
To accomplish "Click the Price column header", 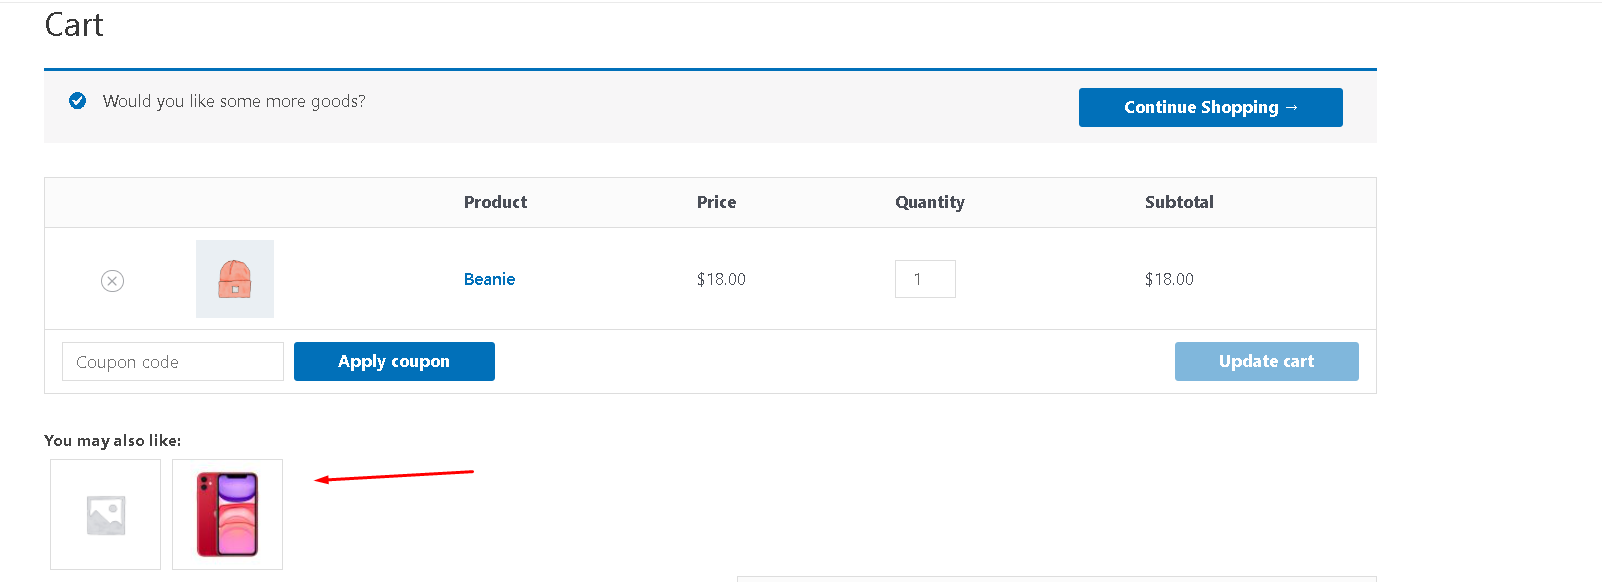I will [716, 202].
